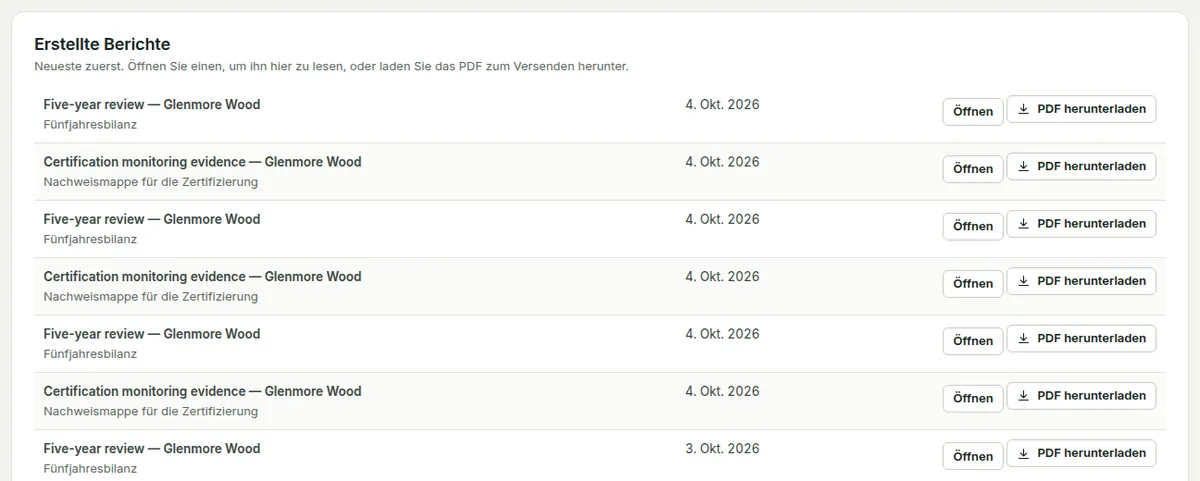The image size is (1200, 481).
Task: Click download icon for second Certification monitoring evidence
Action: (1023, 281)
